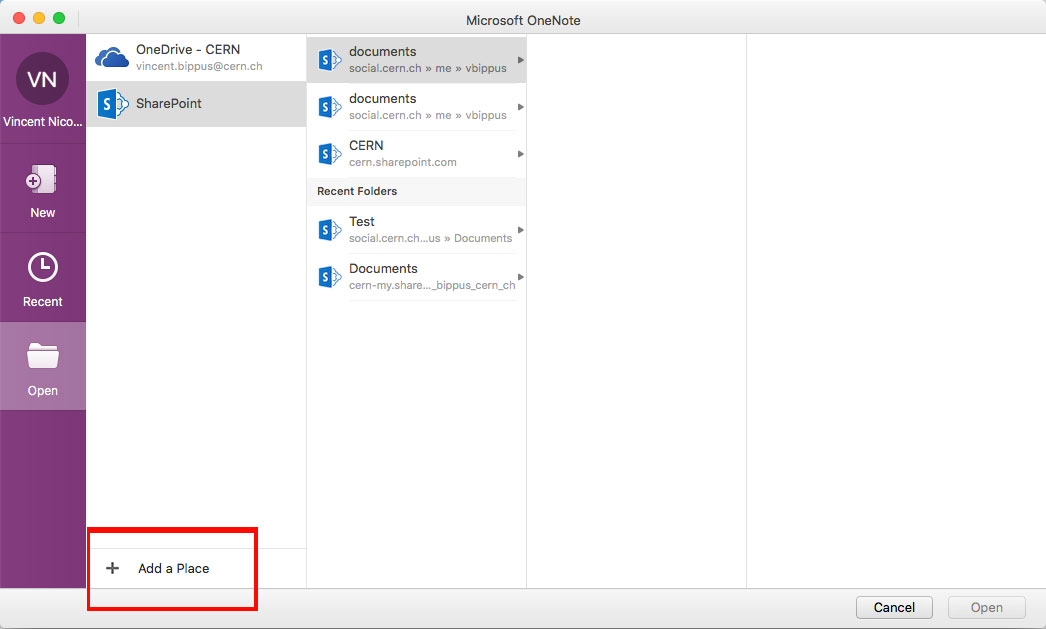
Task: Expand the cern-my.share Documents folder arrow
Action: [x=521, y=277]
